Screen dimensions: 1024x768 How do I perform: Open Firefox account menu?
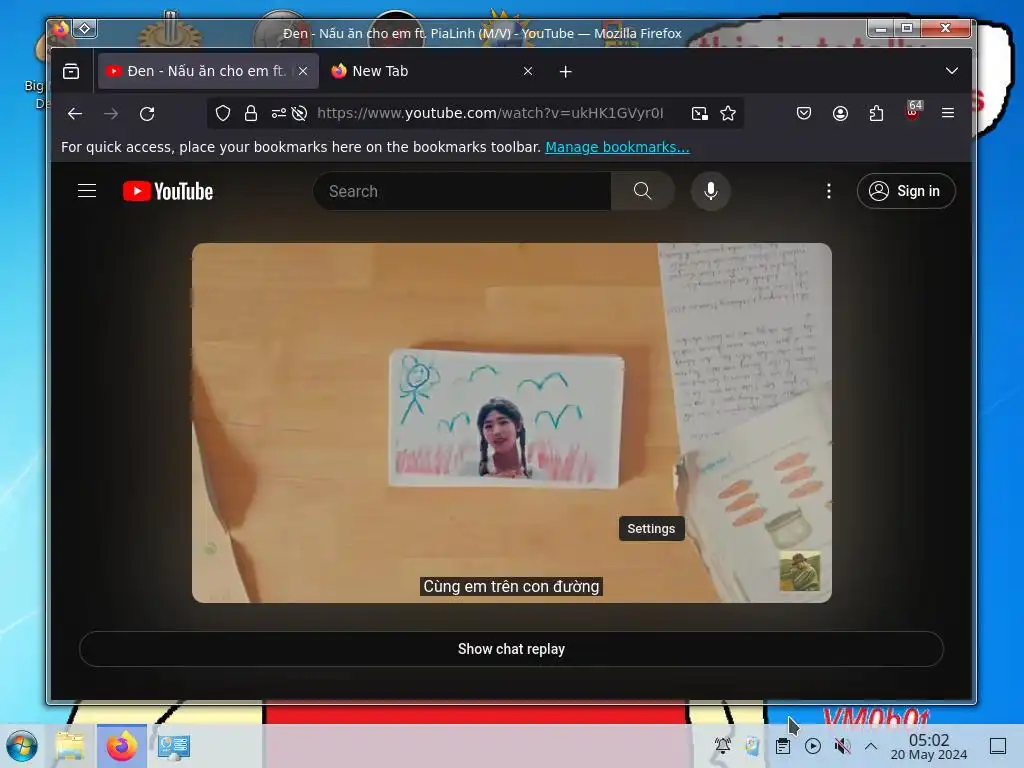click(x=840, y=113)
